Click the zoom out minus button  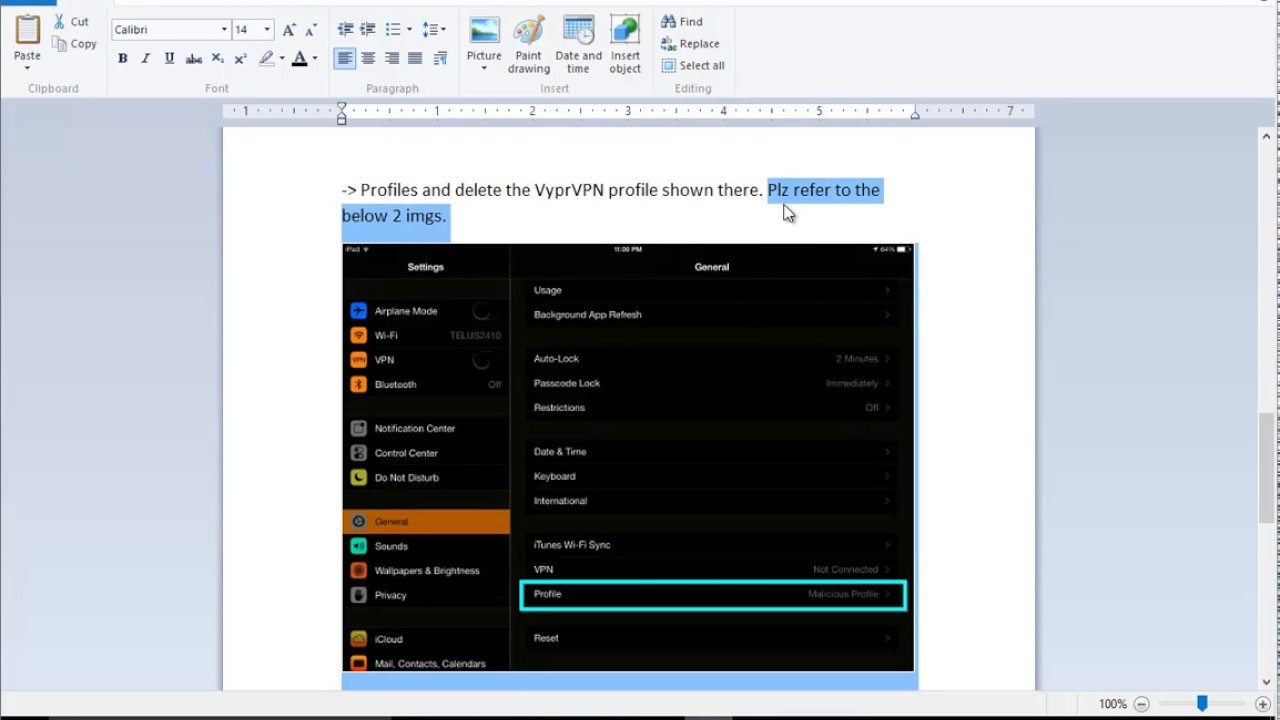coord(1141,704)
